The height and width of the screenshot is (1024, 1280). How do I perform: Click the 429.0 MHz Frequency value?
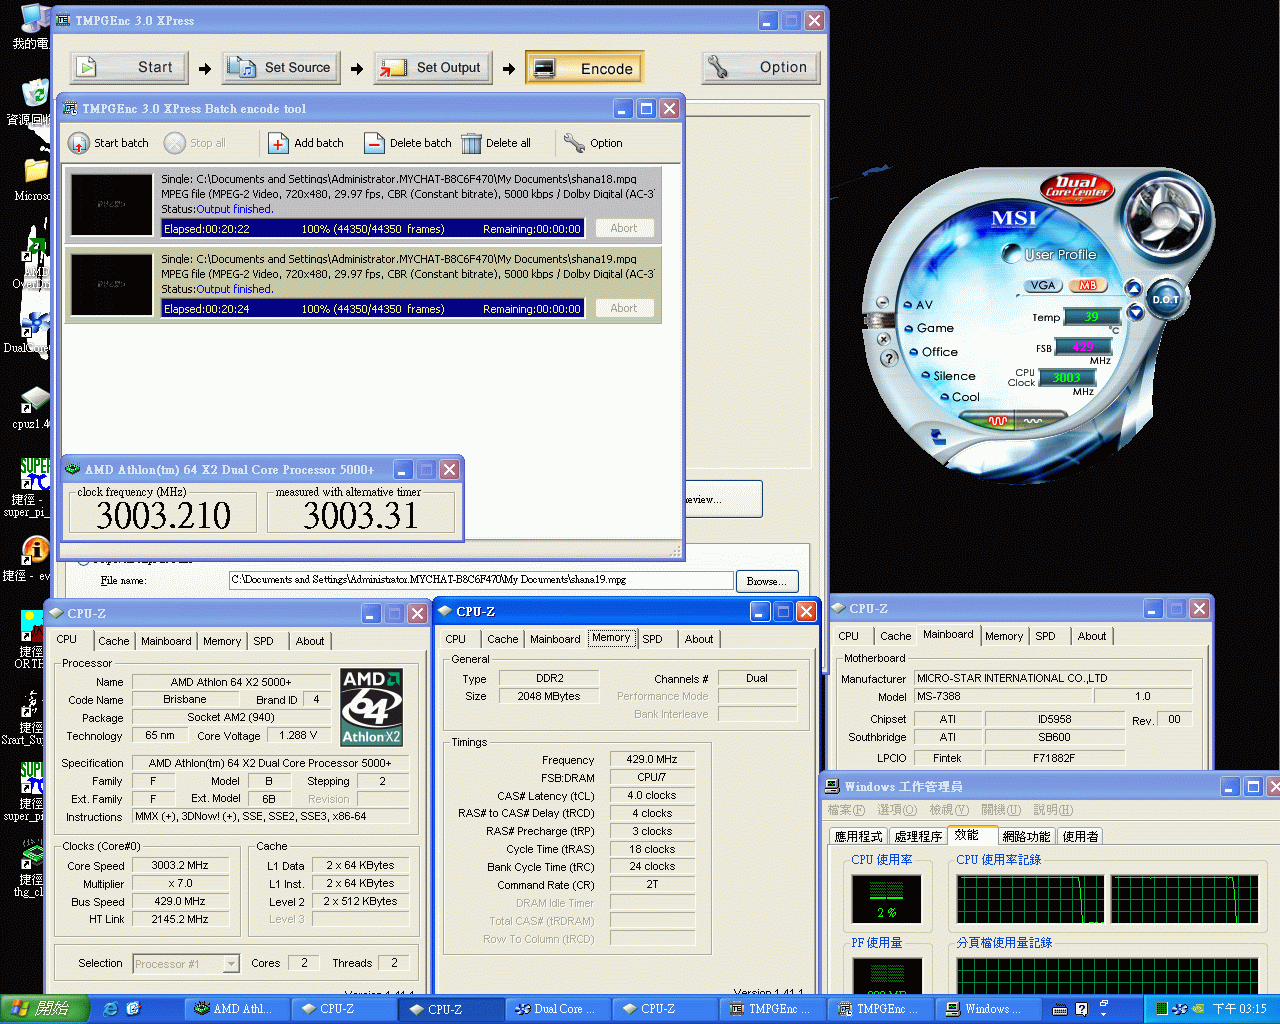point(651,759)
